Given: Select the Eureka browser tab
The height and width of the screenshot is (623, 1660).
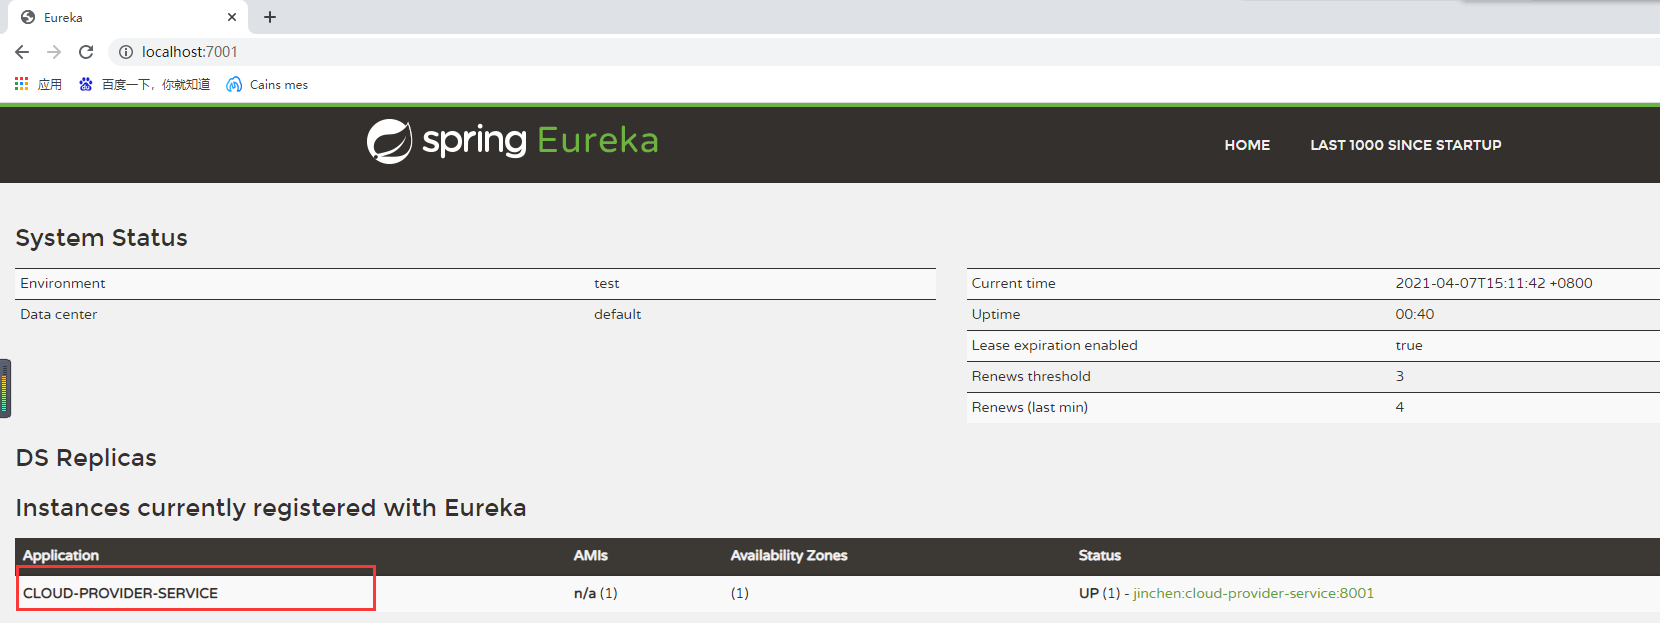Looking at the screenshot, I should pos(126,17).
